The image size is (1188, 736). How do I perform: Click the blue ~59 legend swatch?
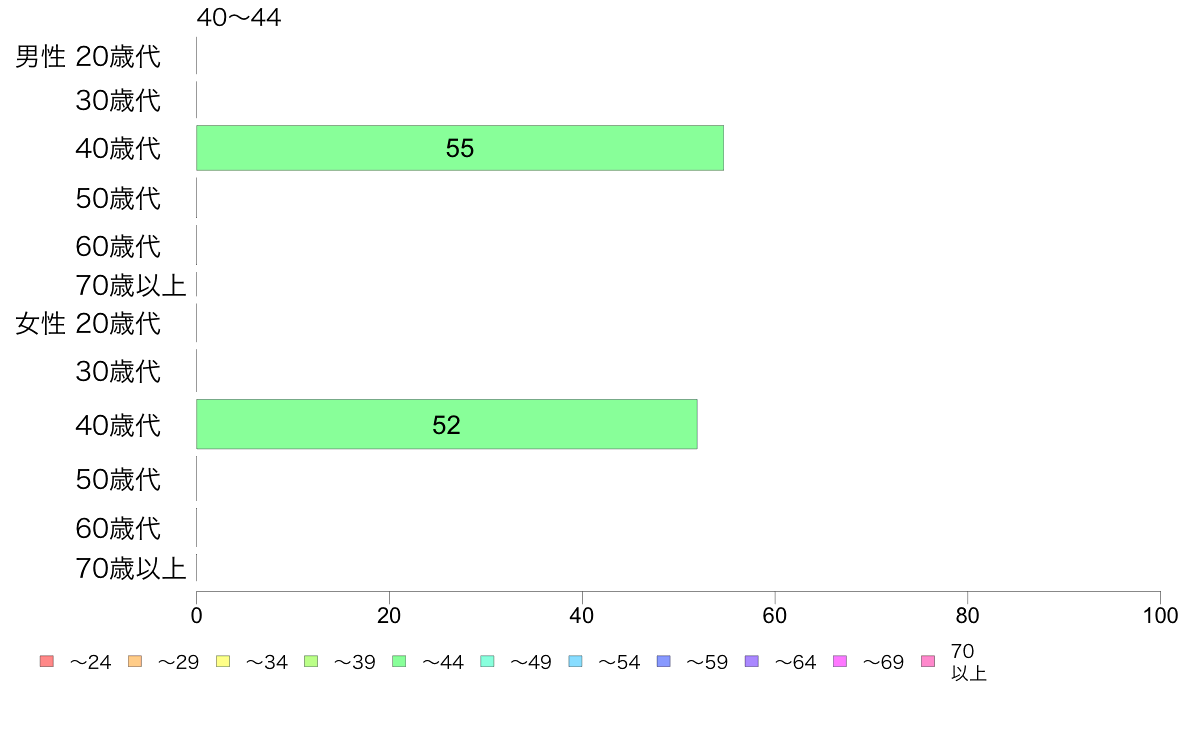(664, 661)
